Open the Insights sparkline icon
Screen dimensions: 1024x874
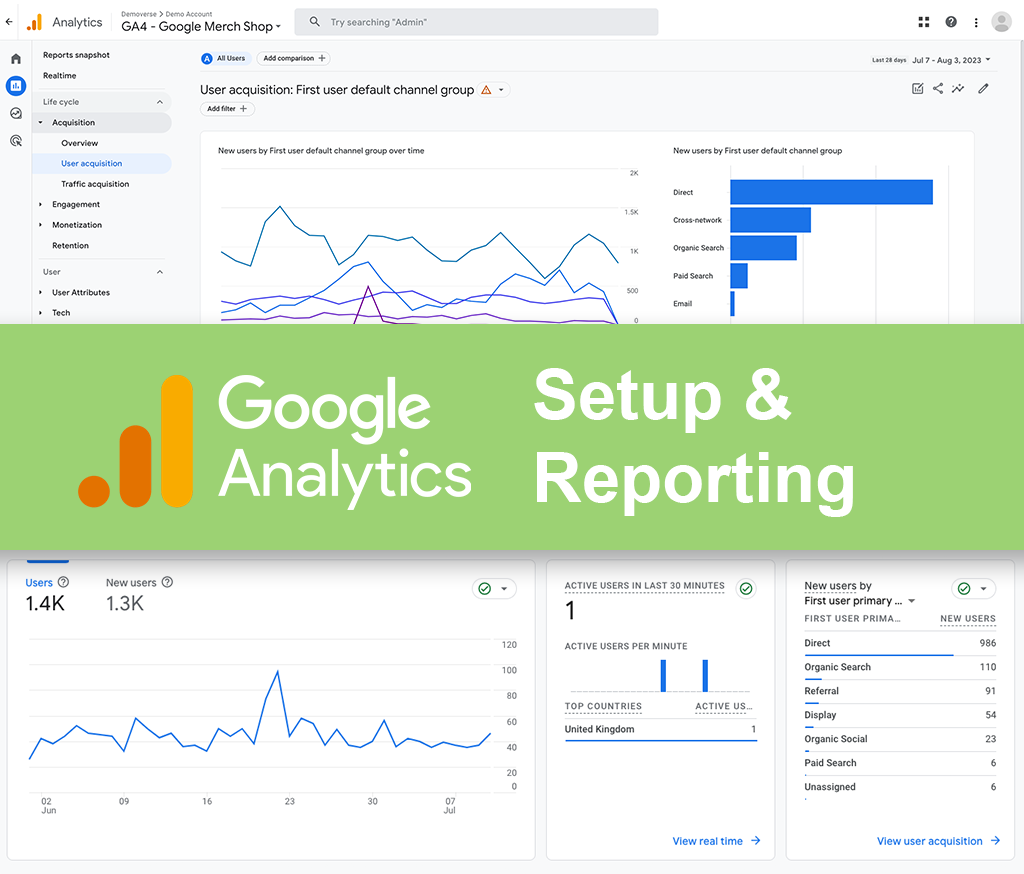click(958, 88)
